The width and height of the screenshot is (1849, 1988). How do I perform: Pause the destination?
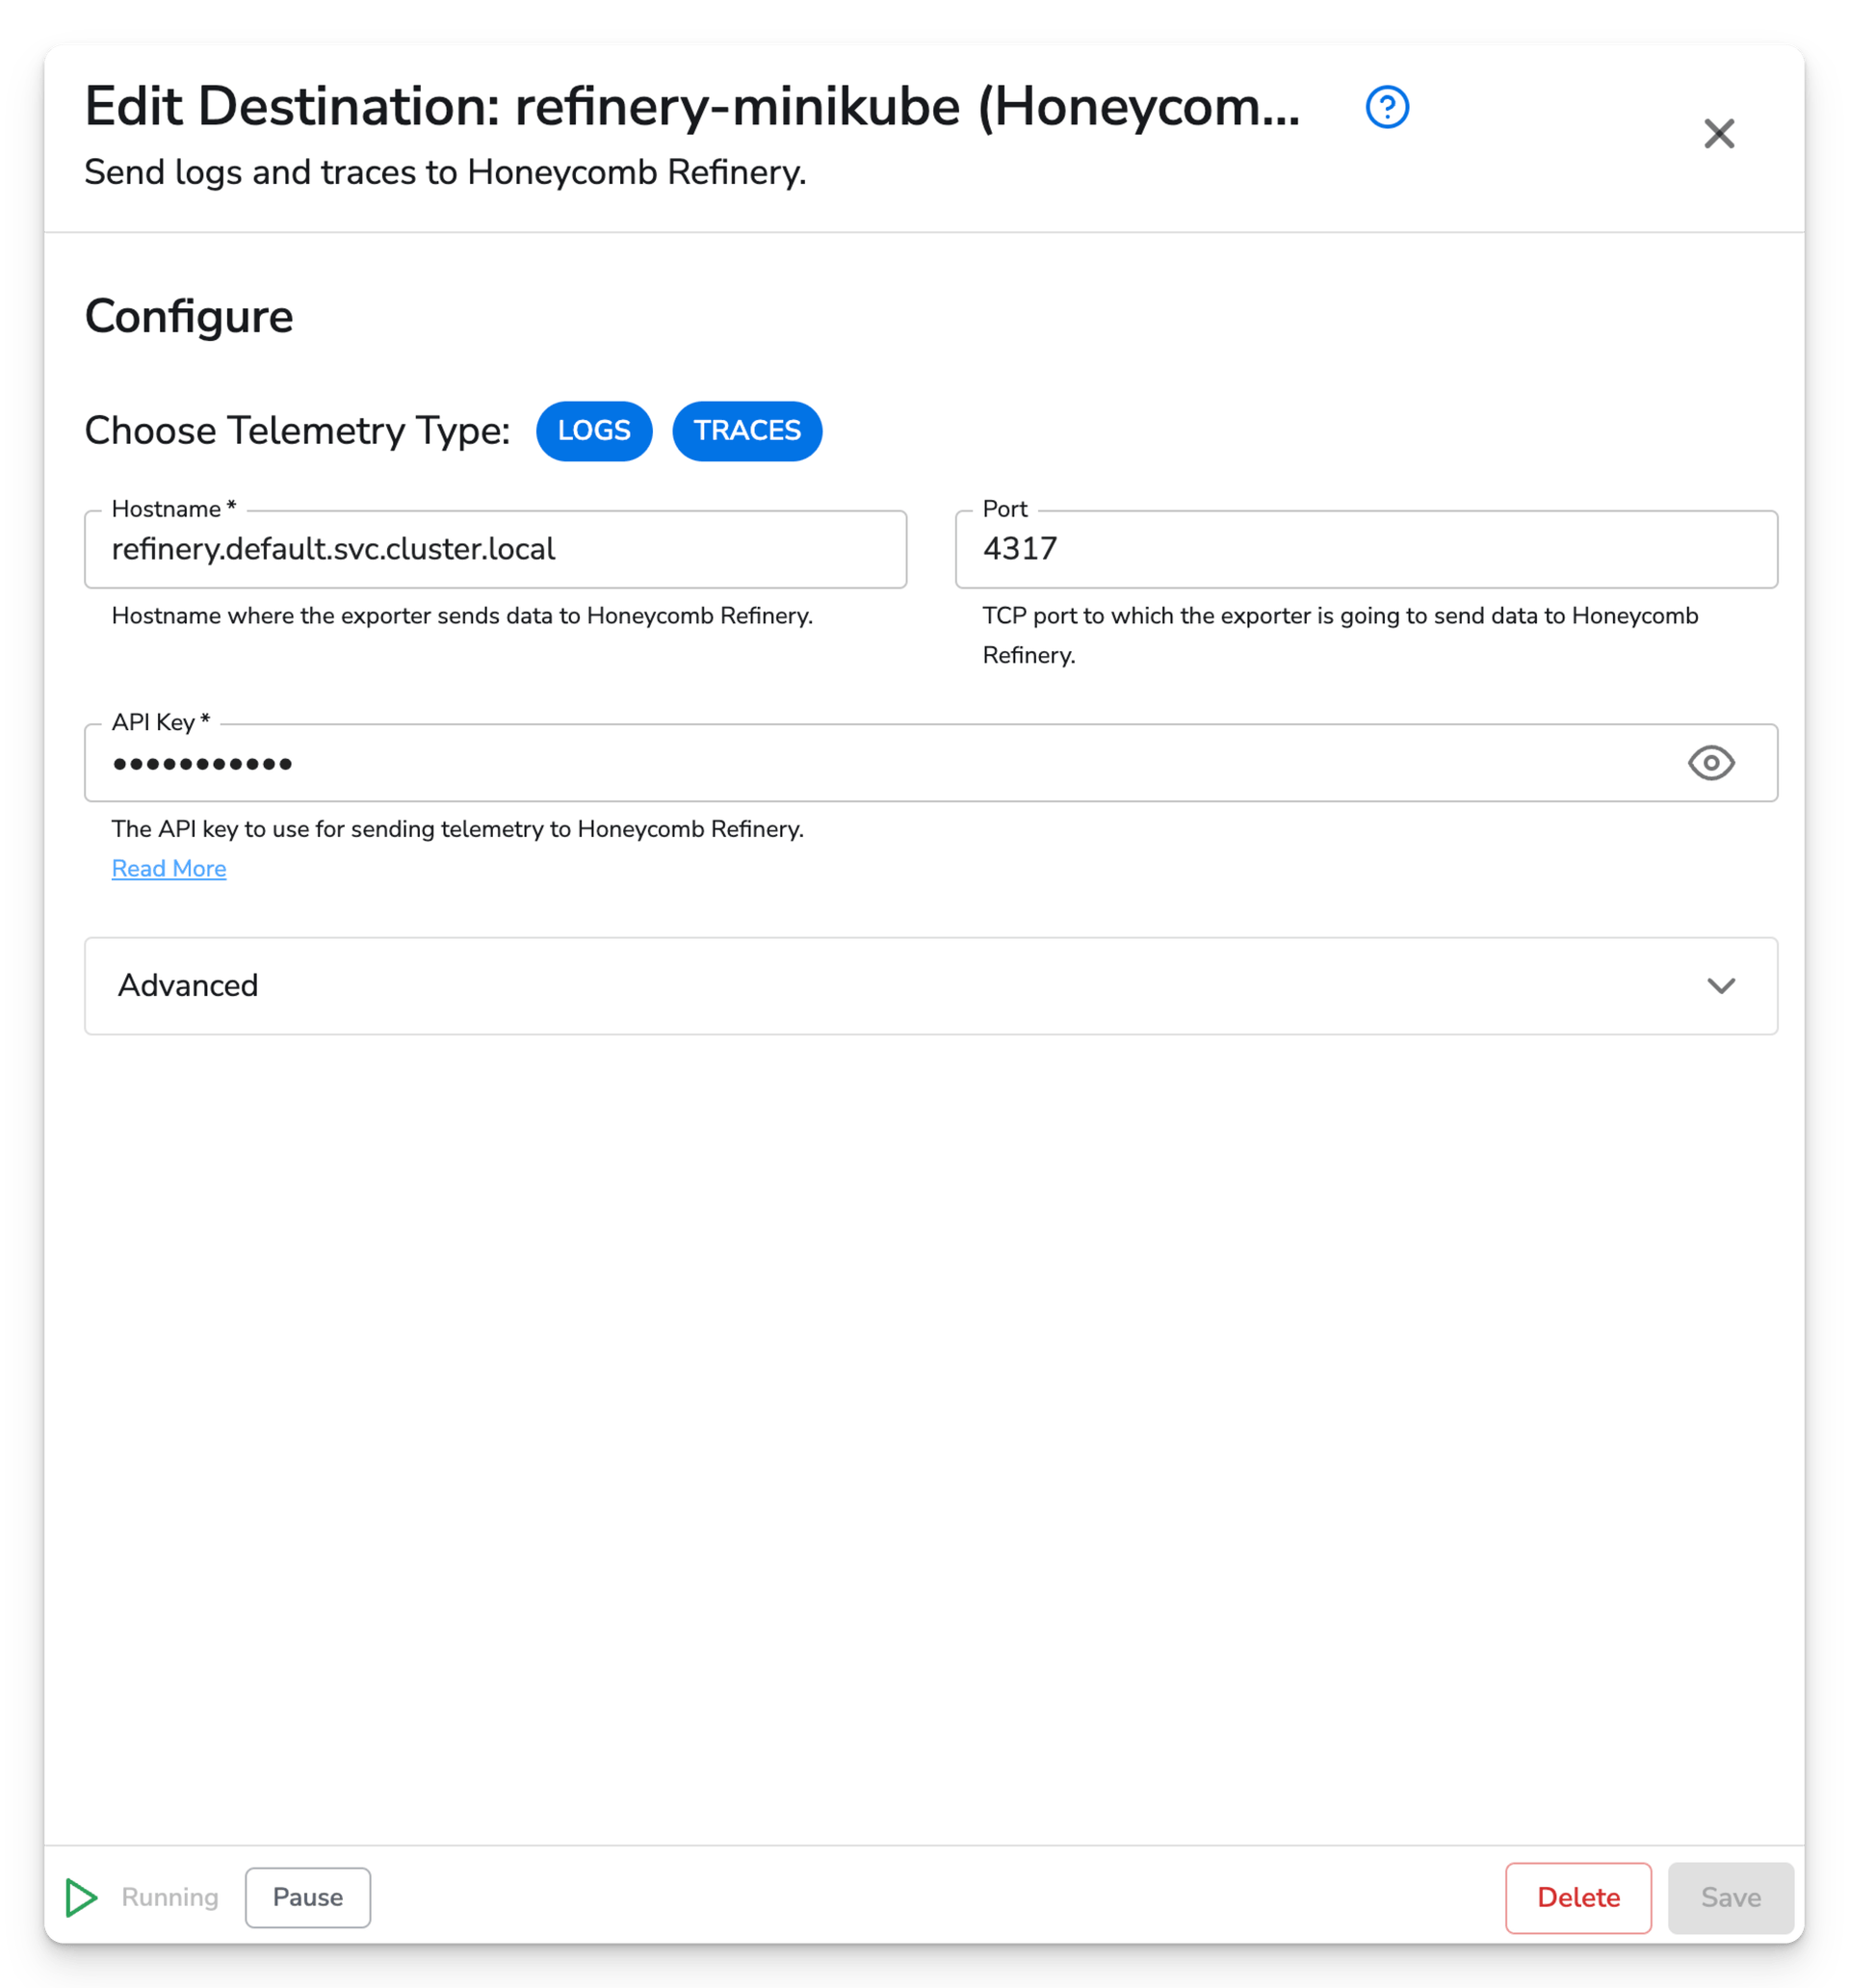[x=308, y=1897]
